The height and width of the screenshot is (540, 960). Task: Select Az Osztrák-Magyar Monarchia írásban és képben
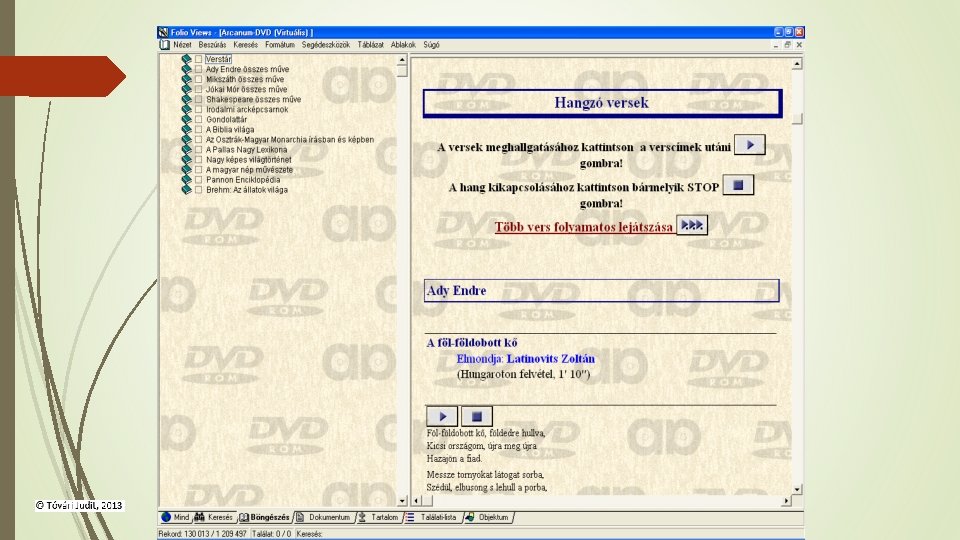pos(290,140)
